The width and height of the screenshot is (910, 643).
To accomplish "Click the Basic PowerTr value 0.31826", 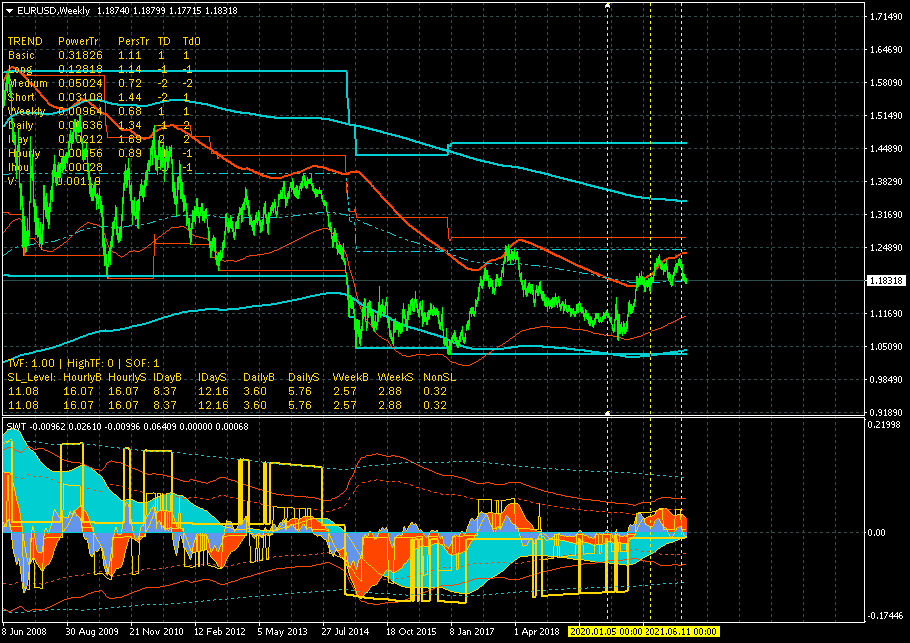I will (x=80, y=55).
